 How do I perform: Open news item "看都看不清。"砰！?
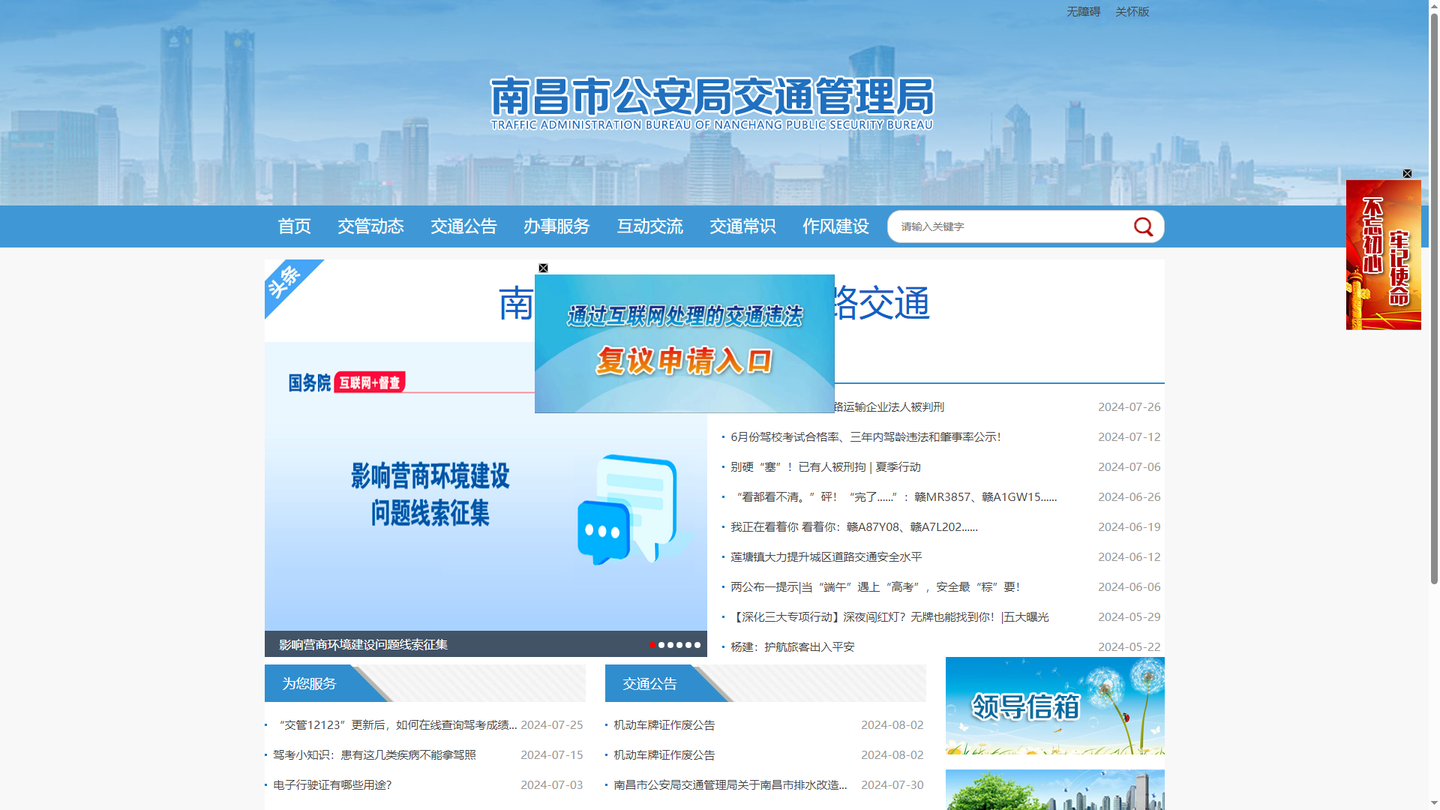click(x=893, y=497)
